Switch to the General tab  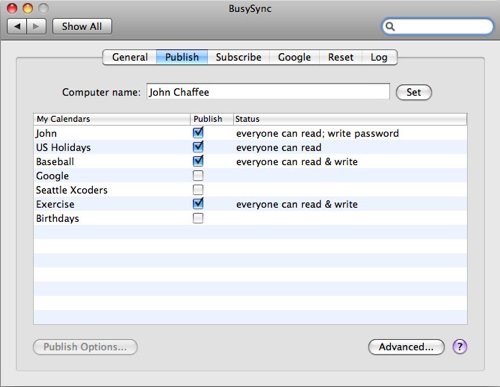130,57
